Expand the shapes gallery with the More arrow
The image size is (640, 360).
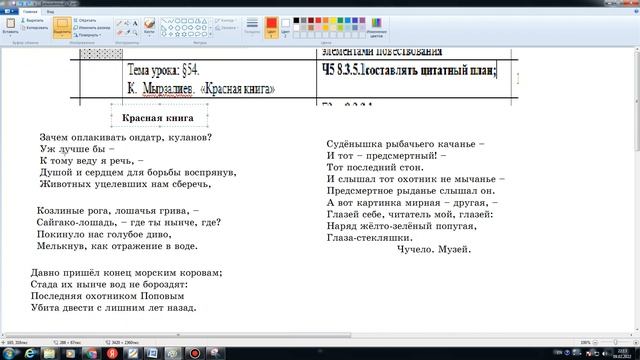(211, 34)
